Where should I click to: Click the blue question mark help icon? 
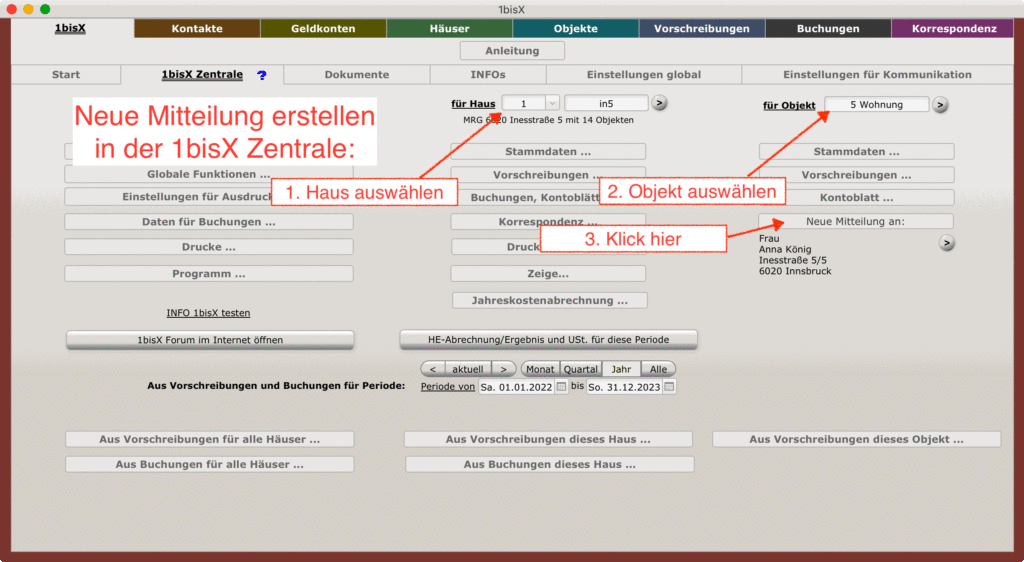(262, 75)
